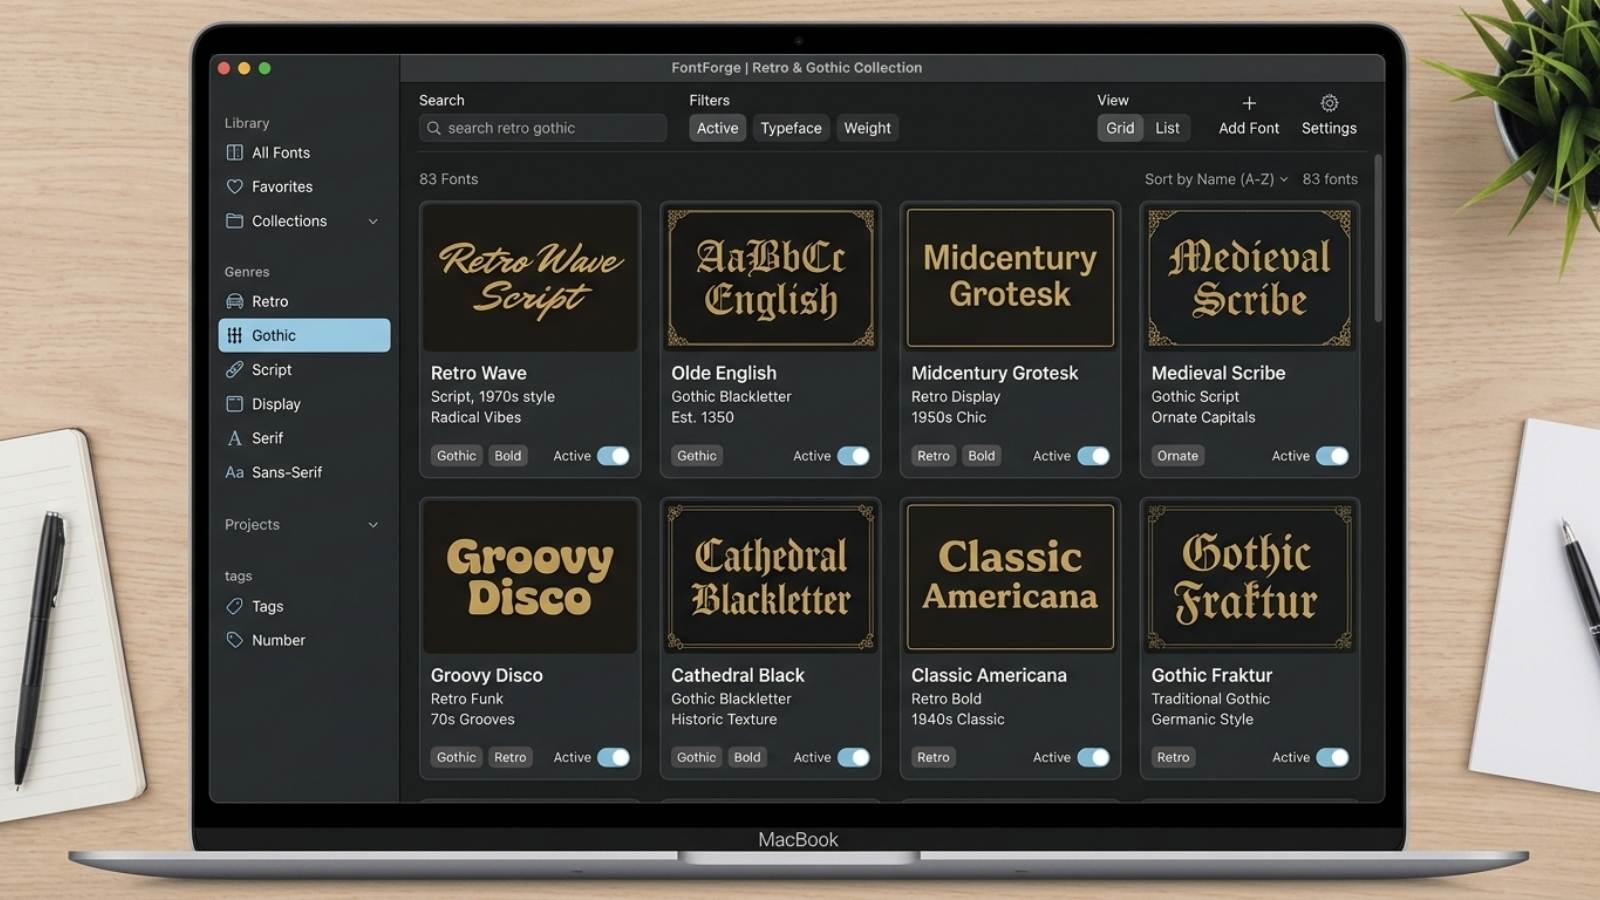1600x900 pixels.
Task: Disable the Midcentury Grotesk active switch
Action: (1093, 456)
